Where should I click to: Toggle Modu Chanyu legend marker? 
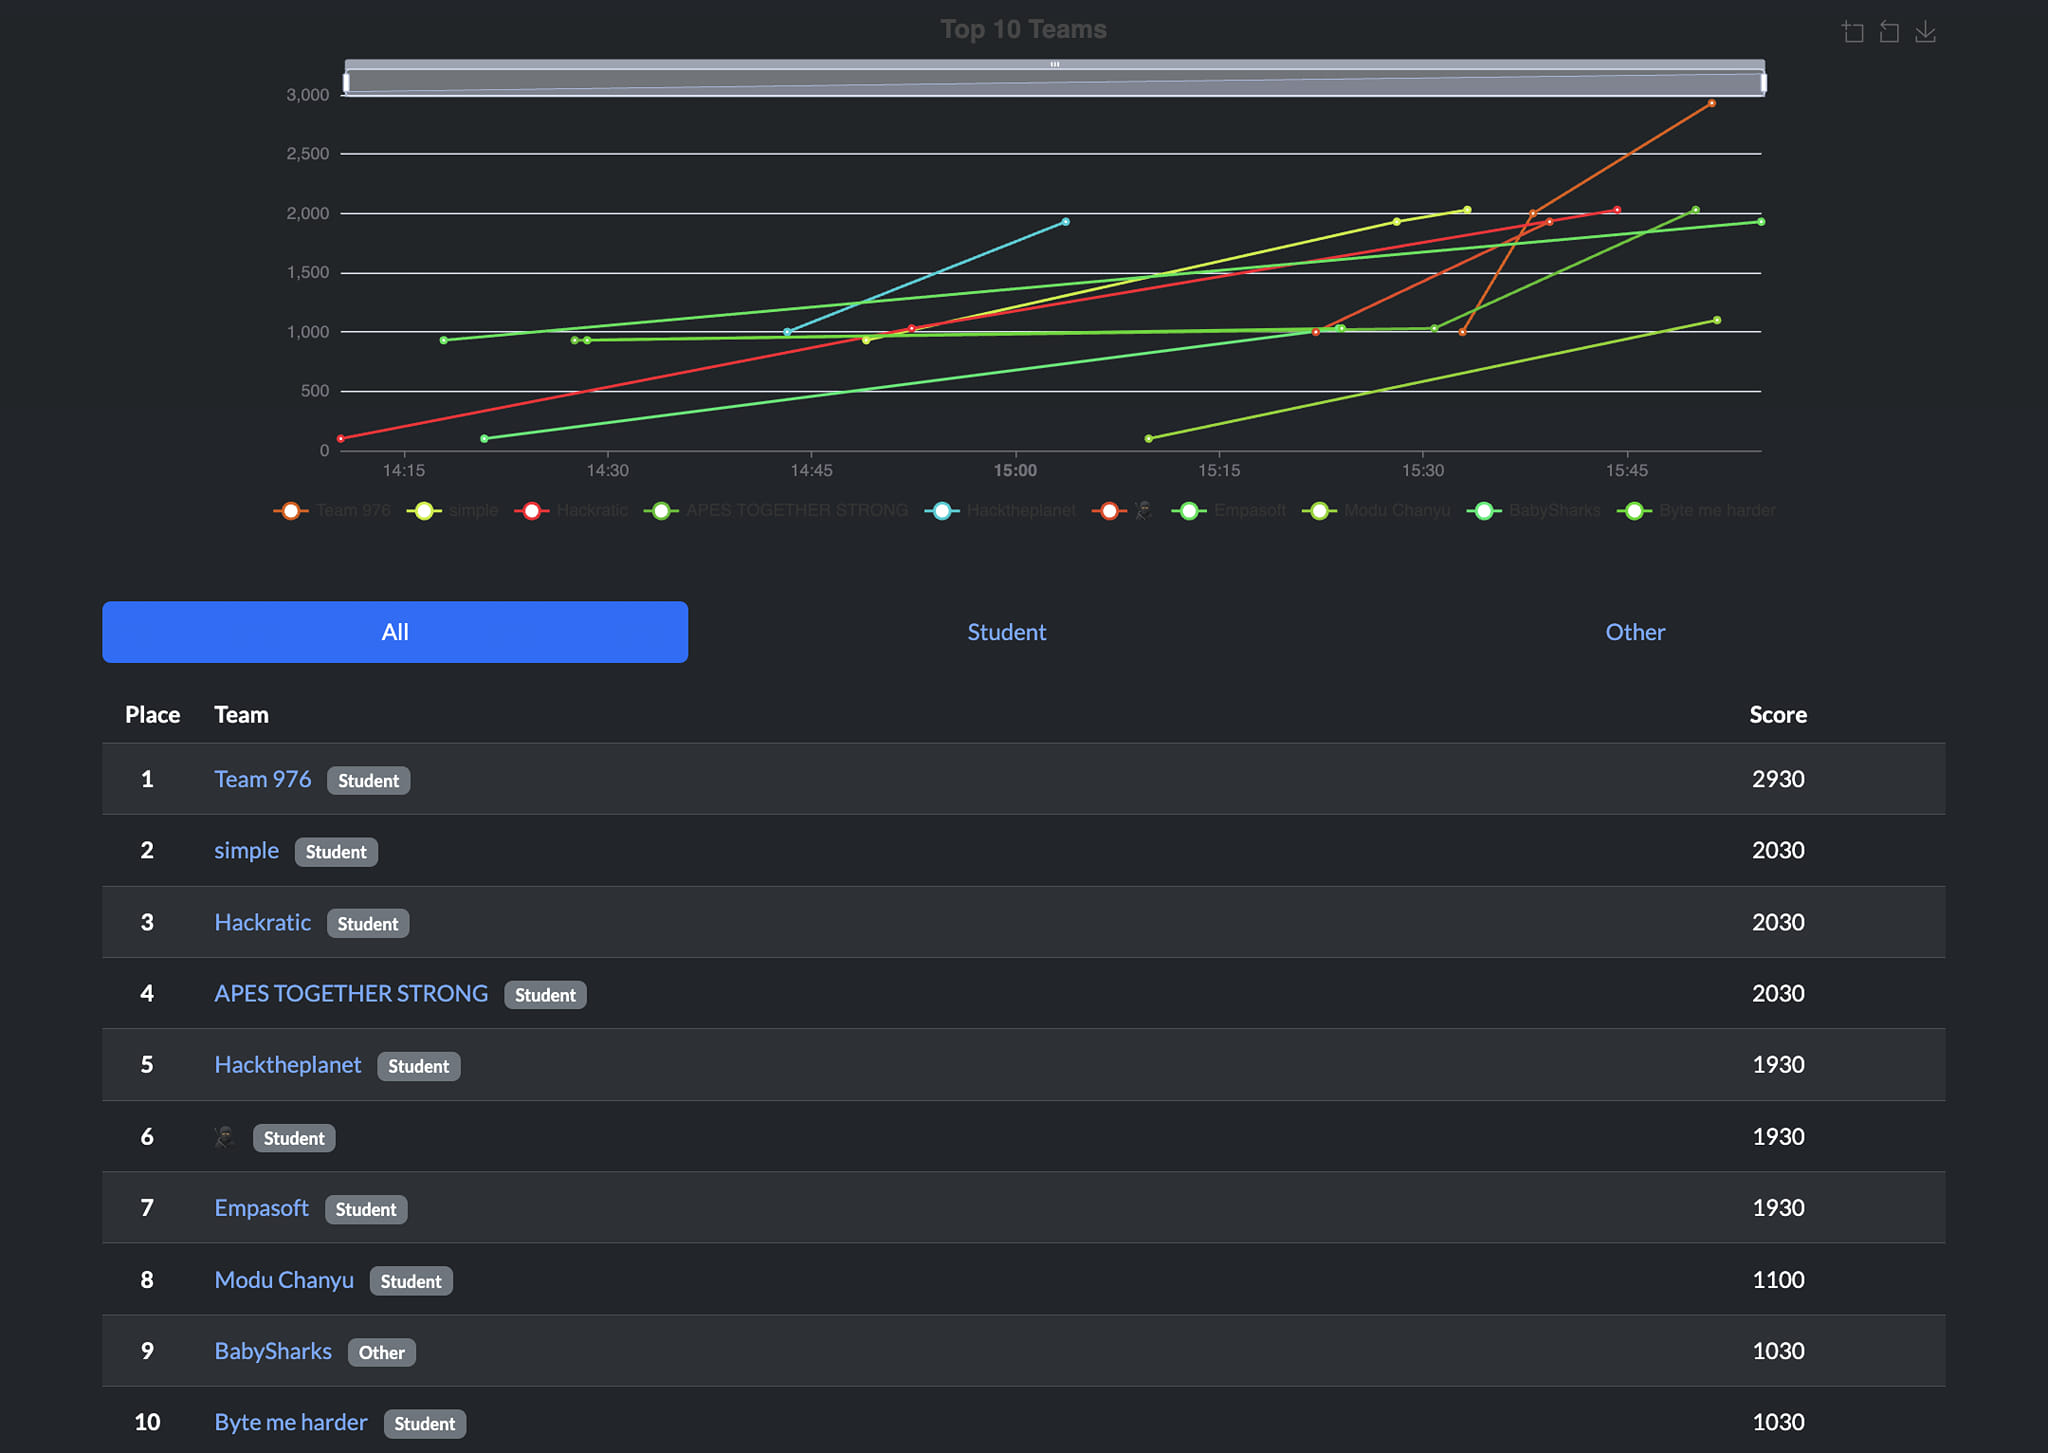pos(1320,511)
